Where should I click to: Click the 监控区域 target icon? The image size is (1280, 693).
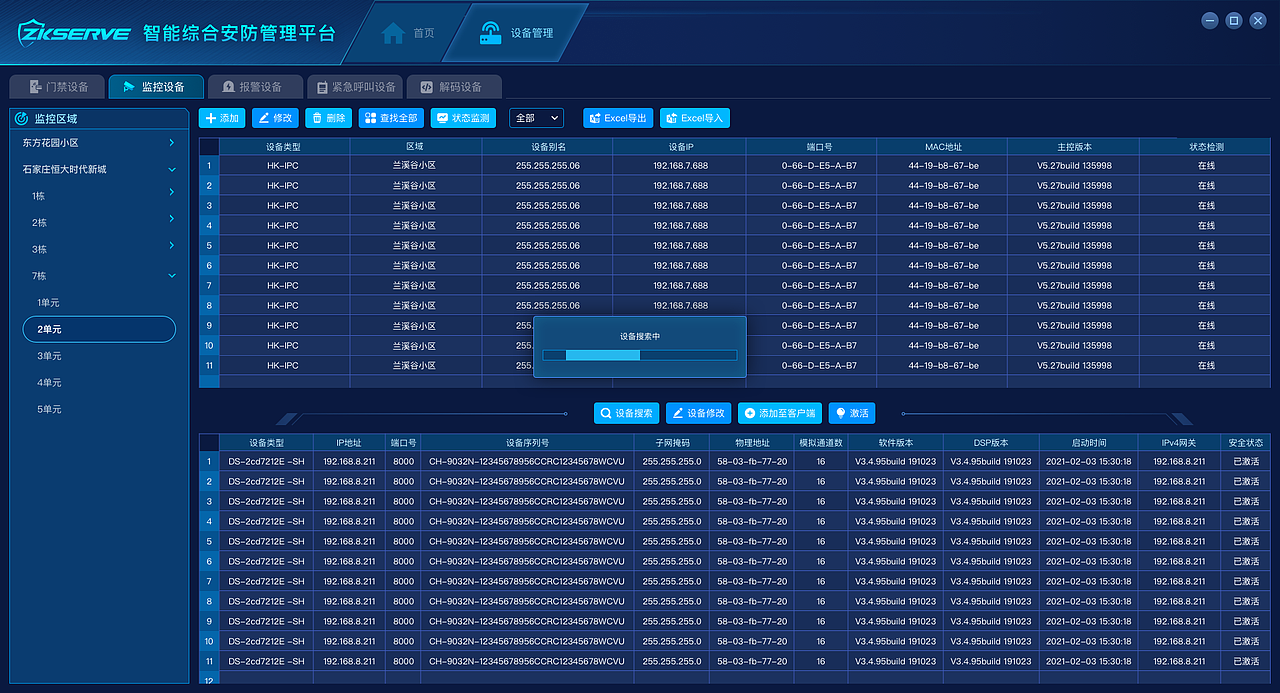pos(21,118)
